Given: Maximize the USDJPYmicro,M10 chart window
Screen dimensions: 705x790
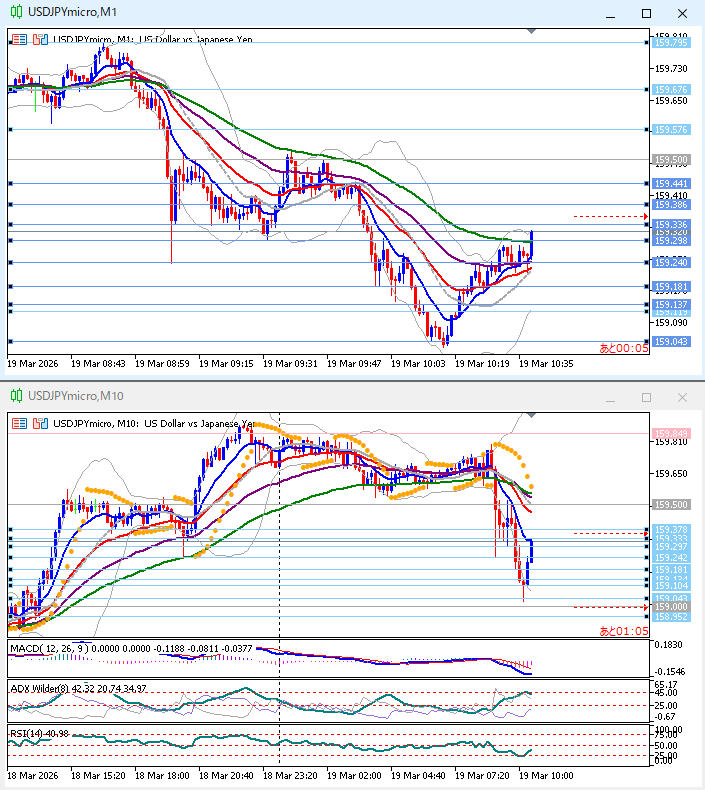Looking at the screenshot, I should coord(646,397).
